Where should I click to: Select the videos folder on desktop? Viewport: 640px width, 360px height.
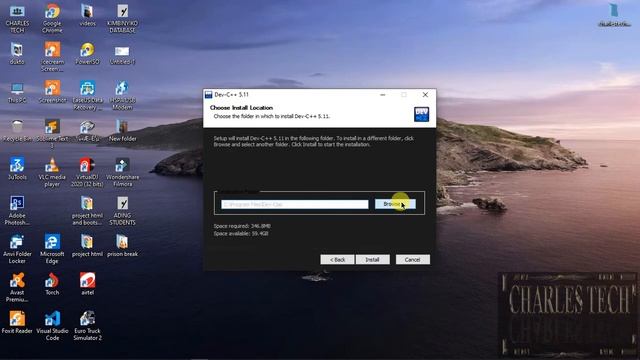[x=87, y=16]
